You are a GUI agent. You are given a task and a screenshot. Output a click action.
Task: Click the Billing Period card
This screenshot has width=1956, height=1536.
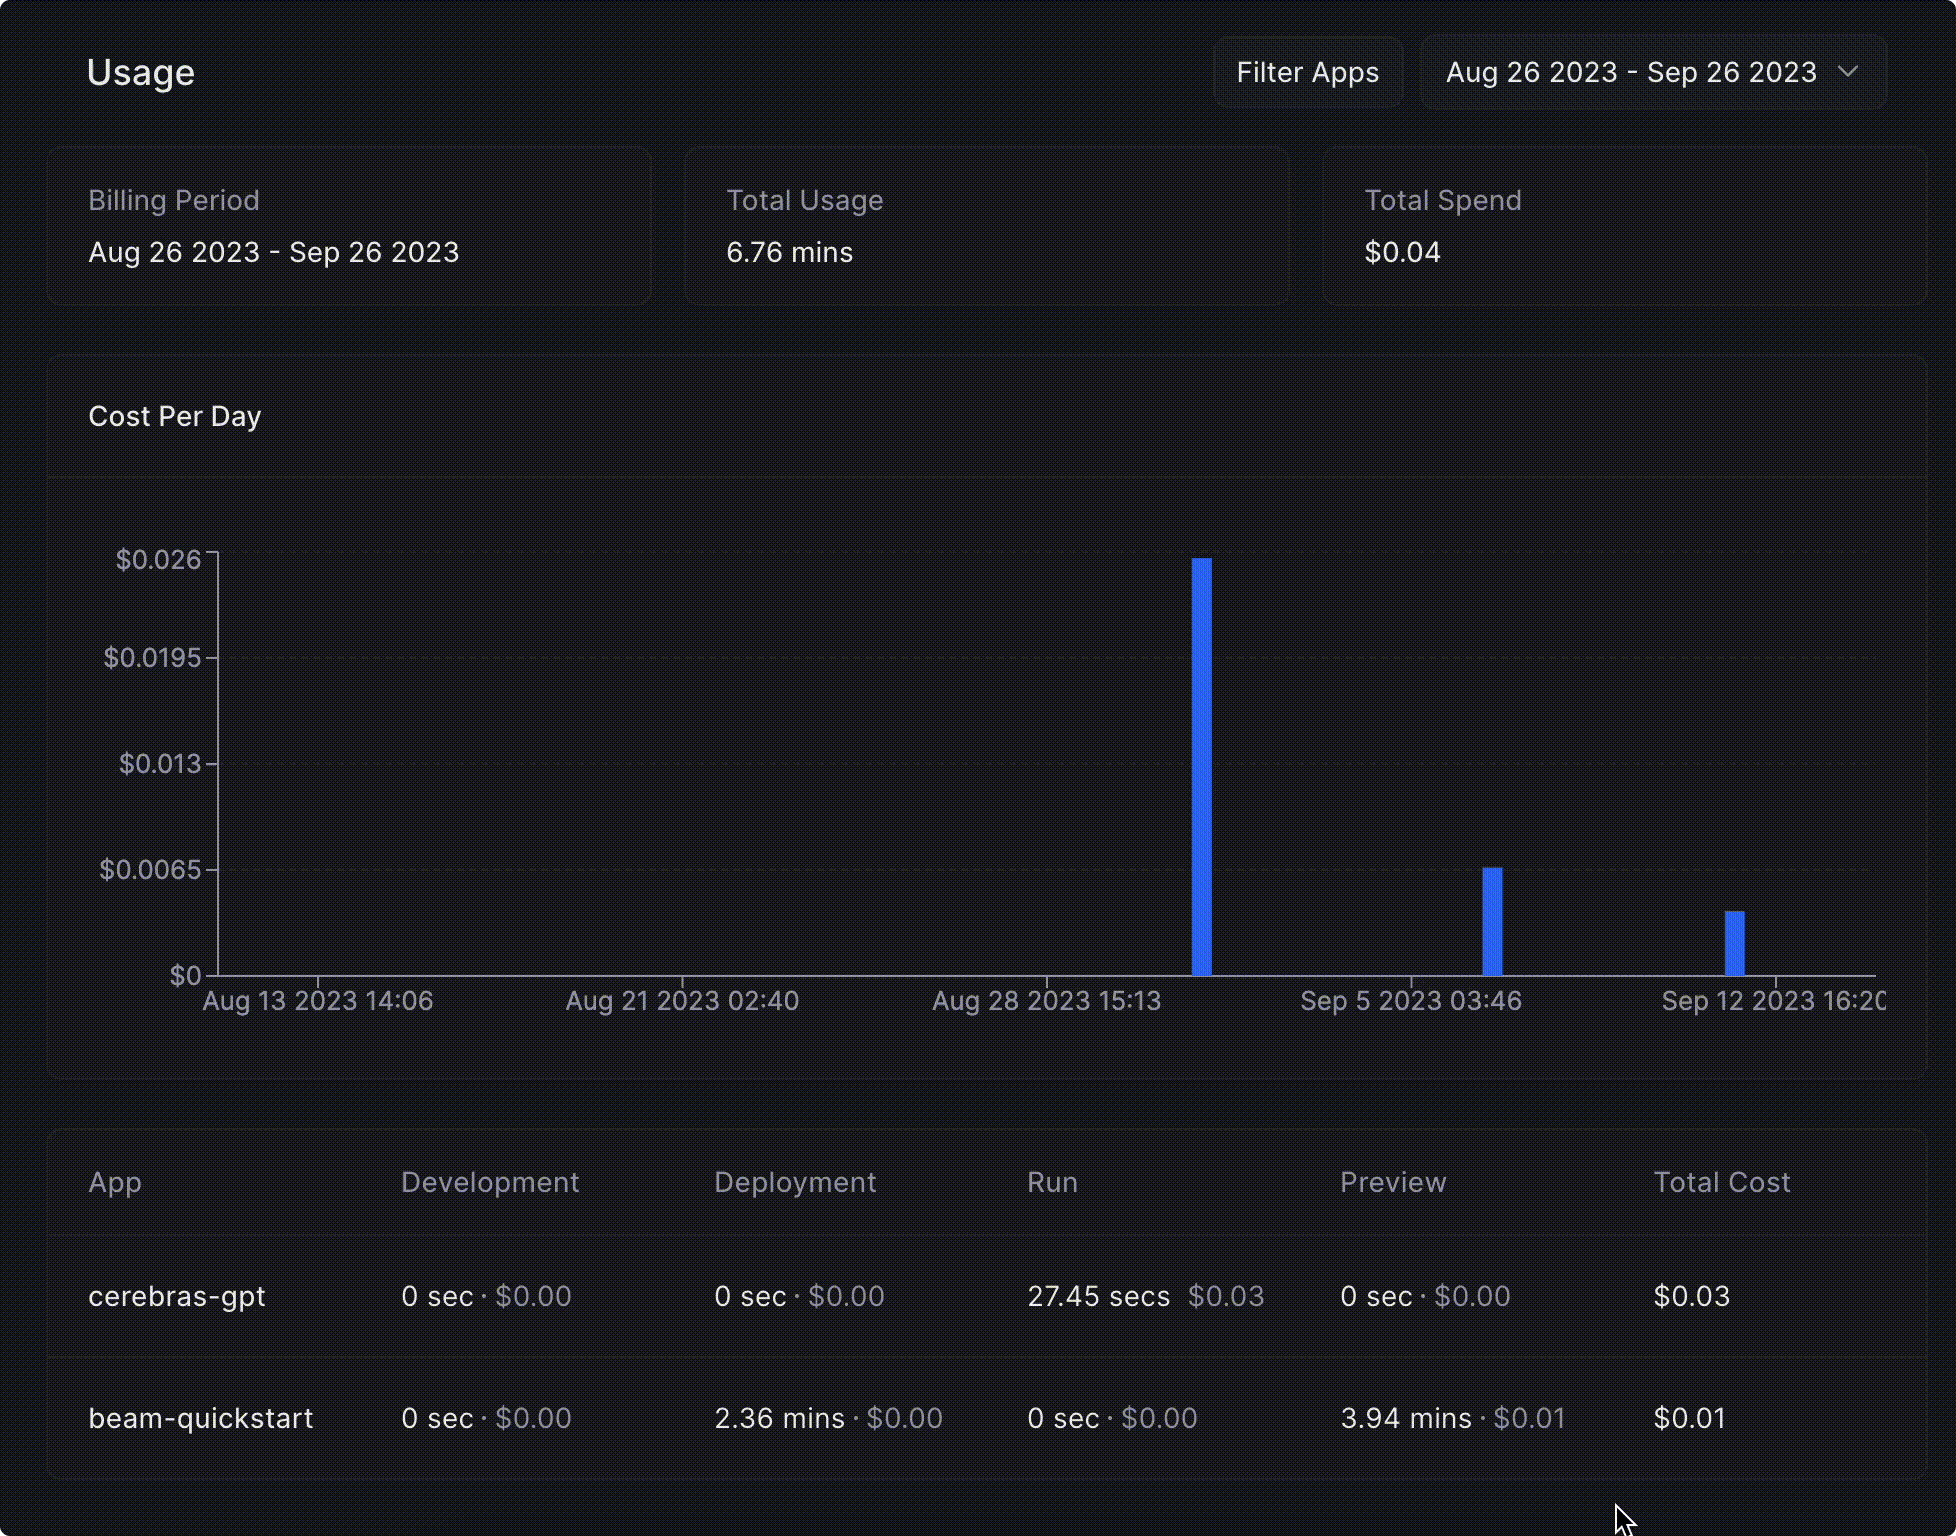click(x=349, y=227)
